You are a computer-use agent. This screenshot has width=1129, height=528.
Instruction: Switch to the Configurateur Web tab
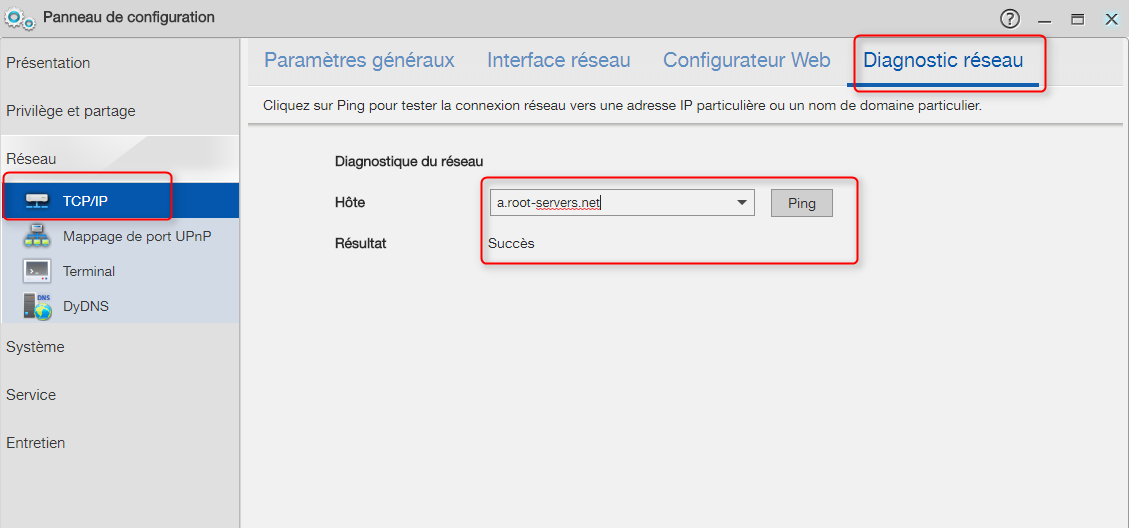747,60
